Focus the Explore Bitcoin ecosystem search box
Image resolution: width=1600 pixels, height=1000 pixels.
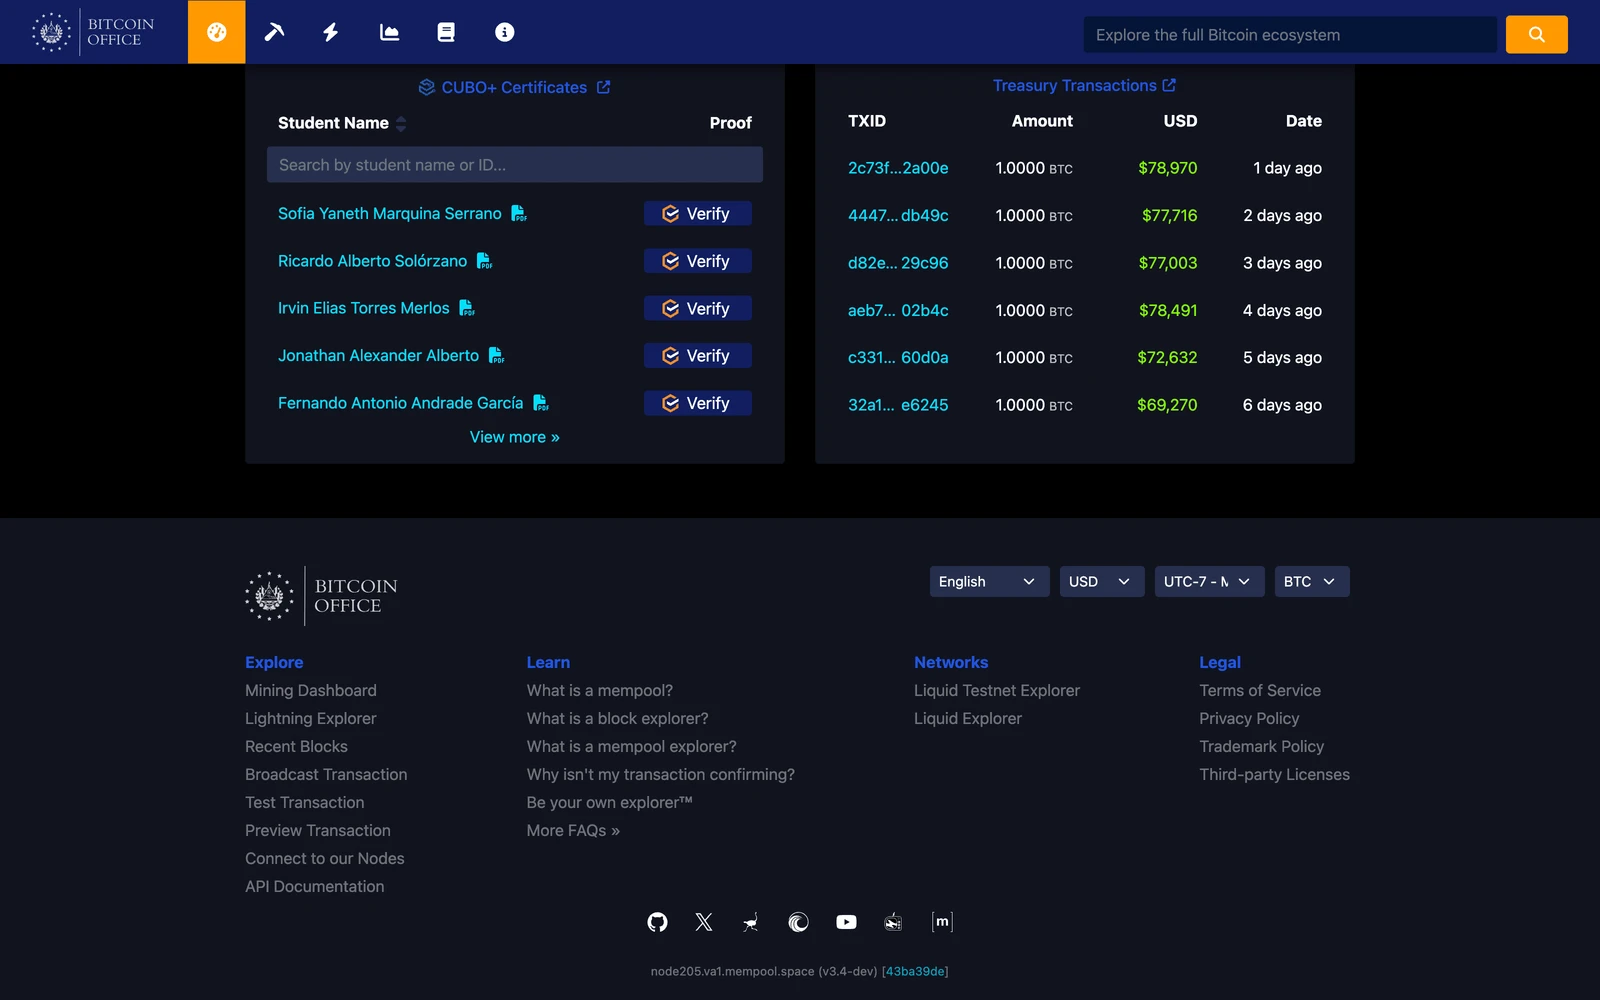tap(1290, 34)
